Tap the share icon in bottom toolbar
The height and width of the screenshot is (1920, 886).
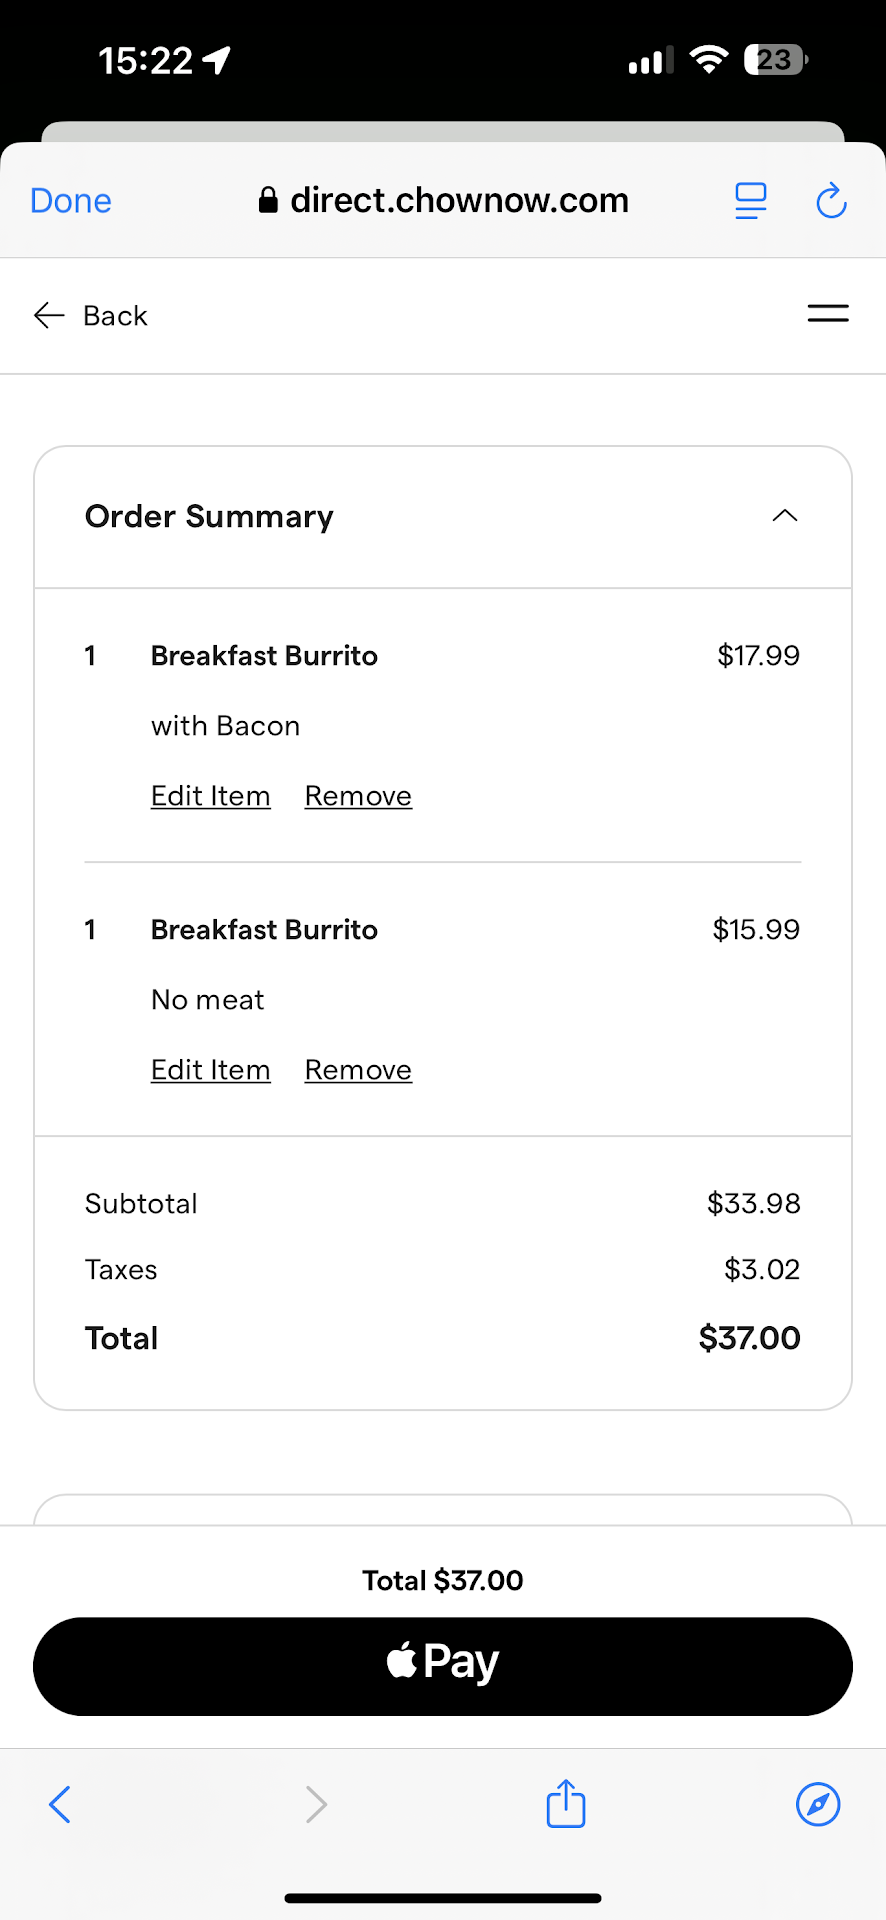coord(566,1804)
